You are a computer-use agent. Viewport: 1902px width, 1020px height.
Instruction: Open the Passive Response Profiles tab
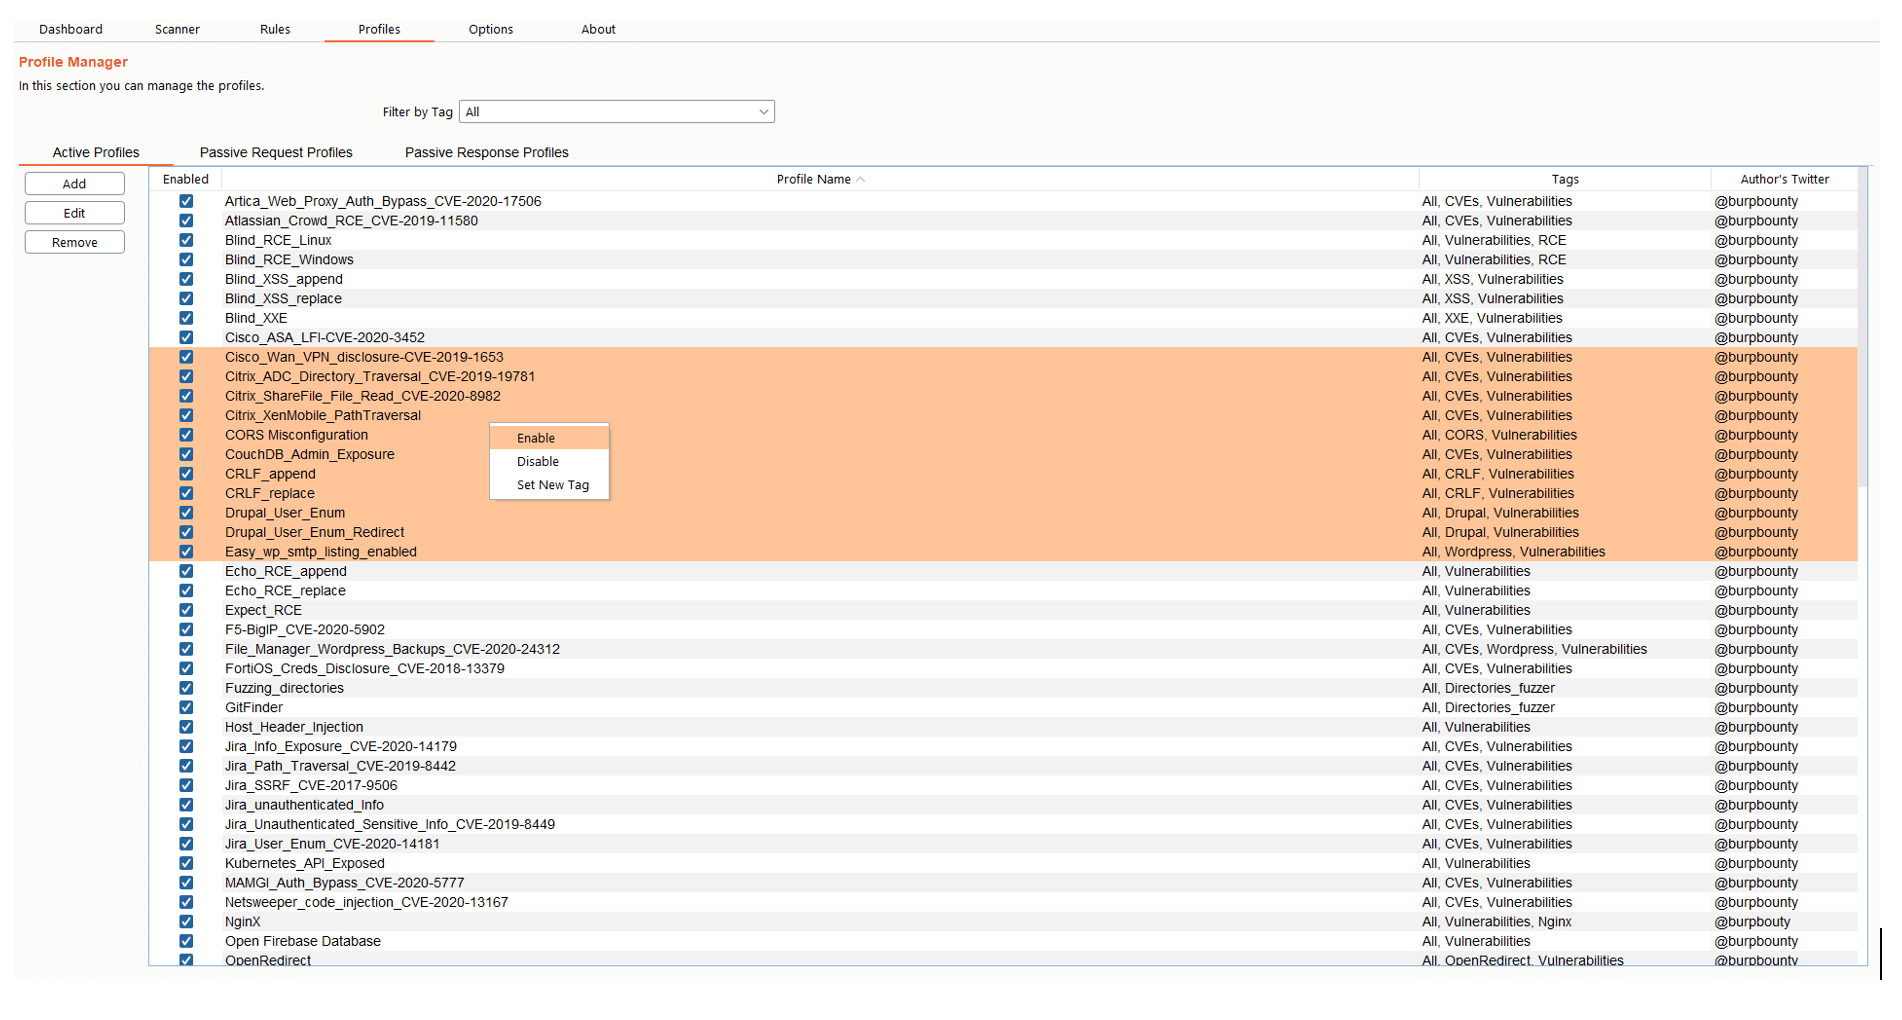coord(486,152)
